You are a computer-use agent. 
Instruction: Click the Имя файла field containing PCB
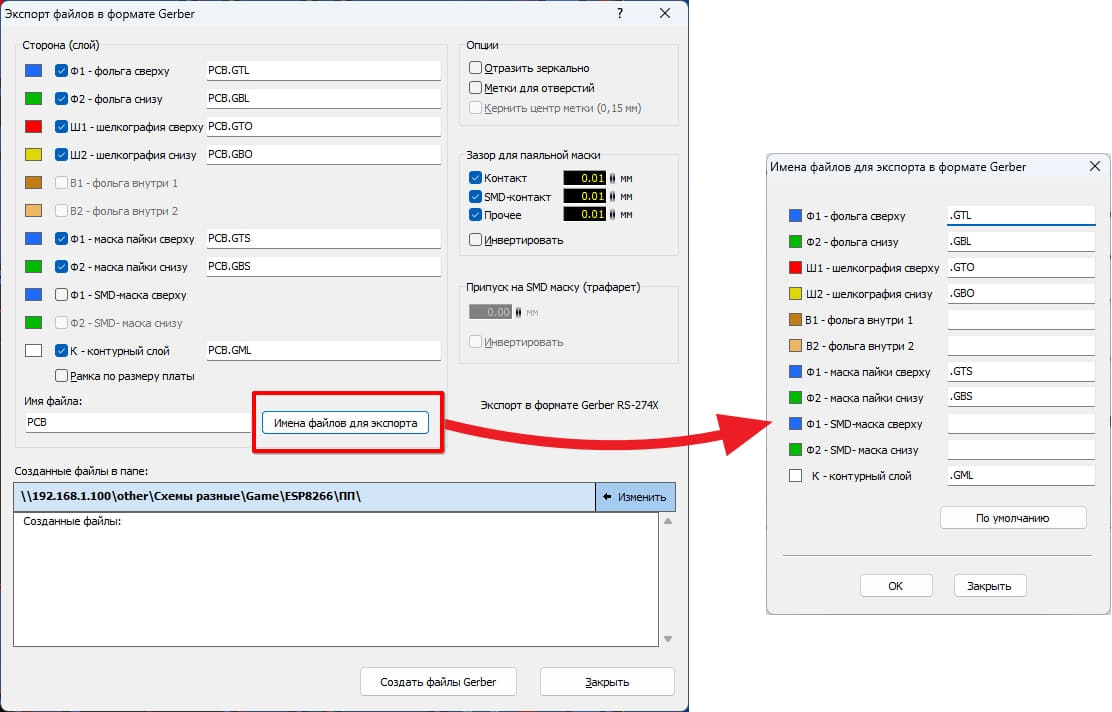pos(138,422)
